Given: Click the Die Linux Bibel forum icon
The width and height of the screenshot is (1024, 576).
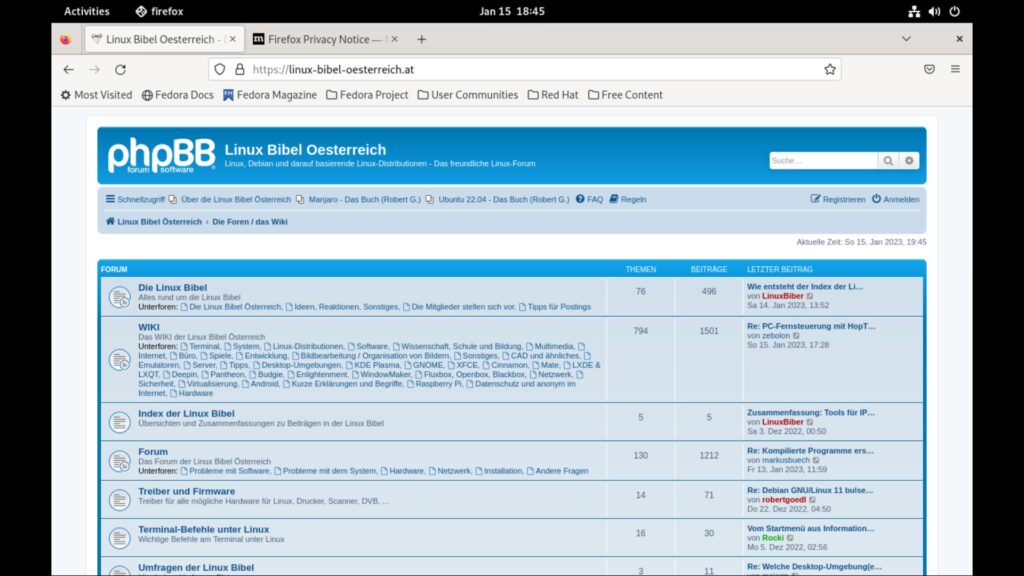Looking at the screenshot, I should coord(120,297).
